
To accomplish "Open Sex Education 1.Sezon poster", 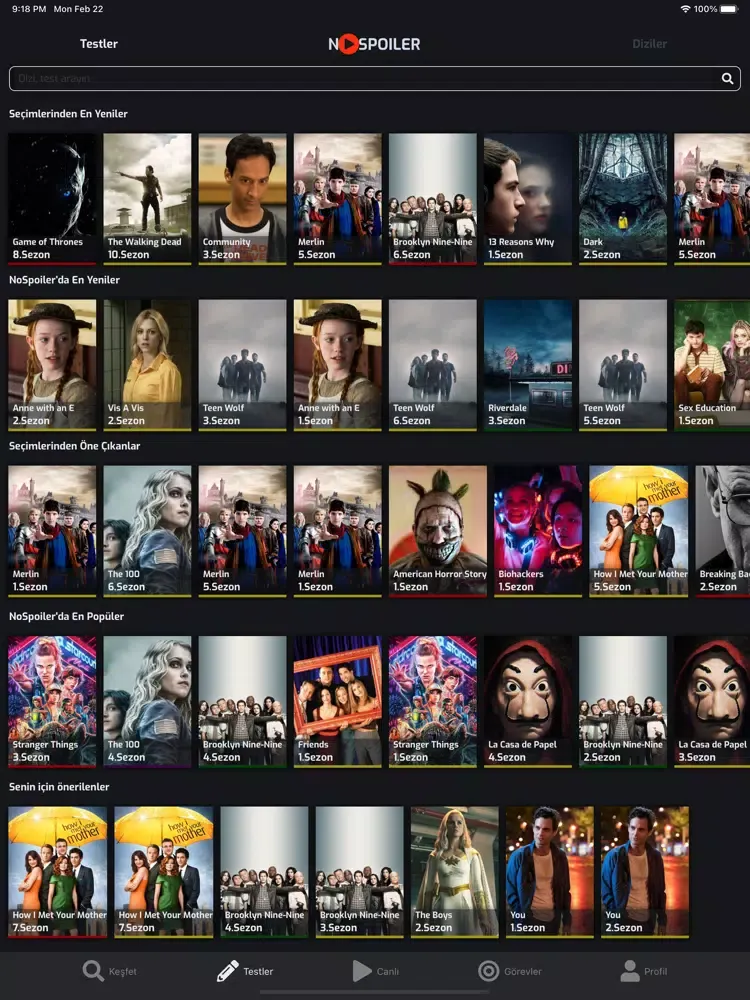I will pos(712,365).
